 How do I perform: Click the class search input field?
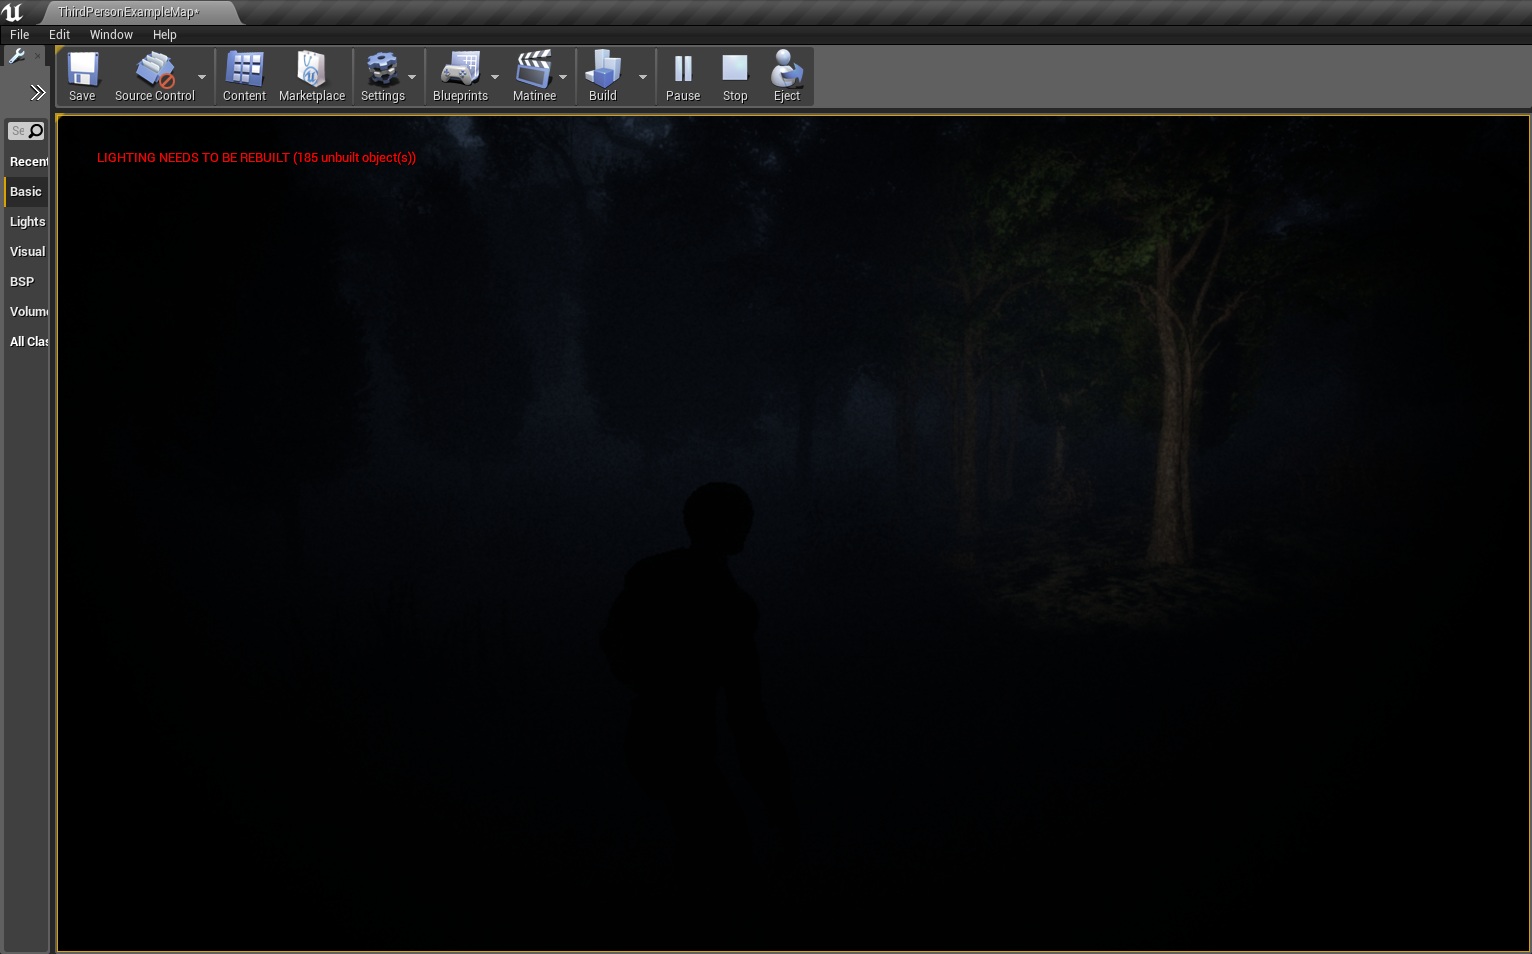coord(18,131)
